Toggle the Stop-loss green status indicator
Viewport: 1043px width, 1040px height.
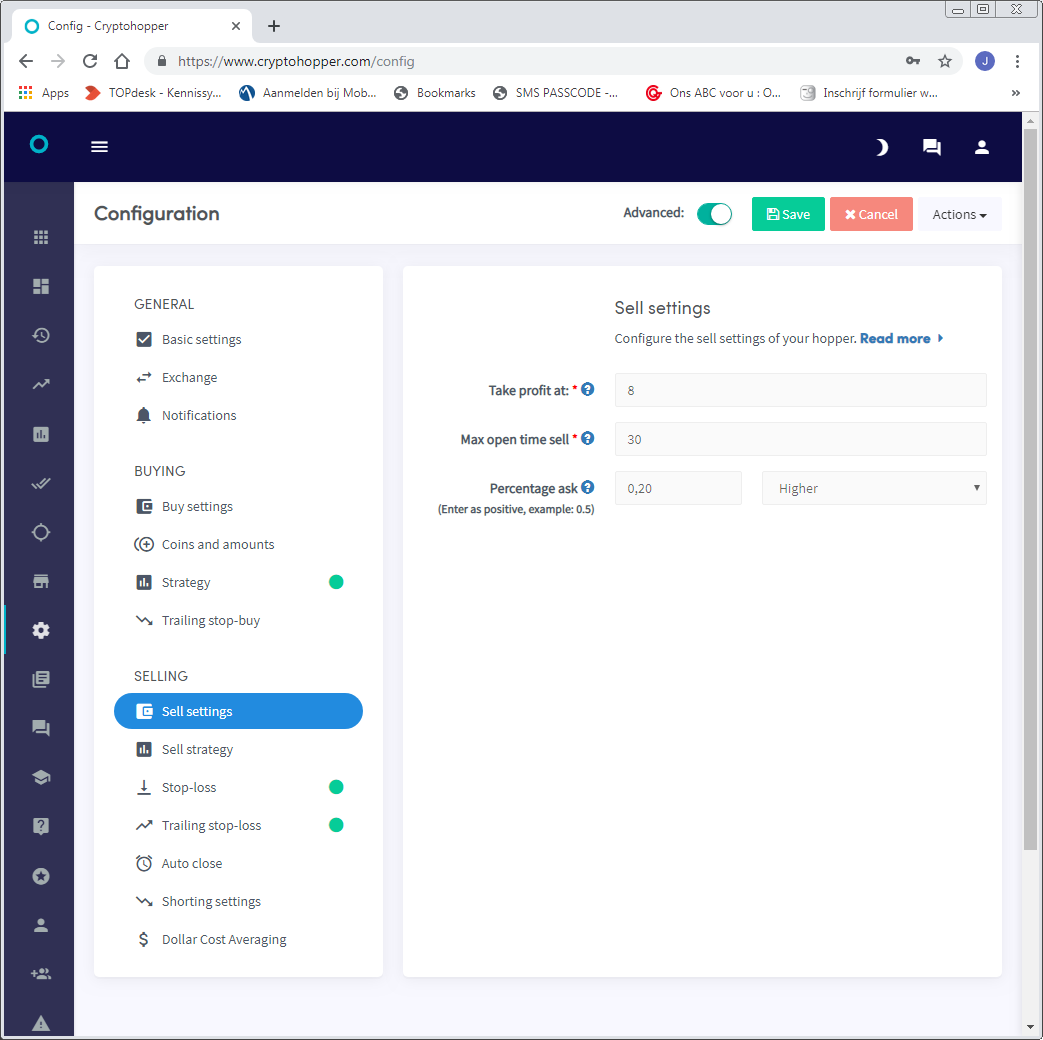[x=336, y=787]
